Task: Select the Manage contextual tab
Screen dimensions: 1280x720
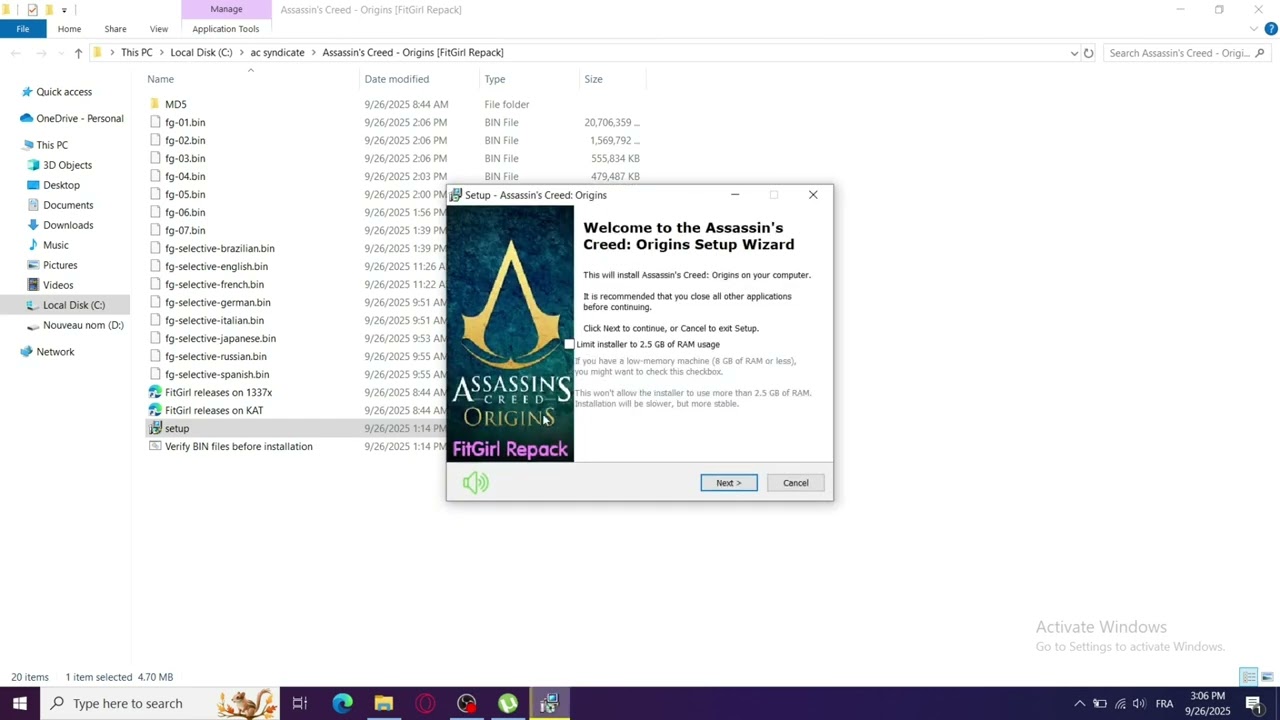Action: 226,9
